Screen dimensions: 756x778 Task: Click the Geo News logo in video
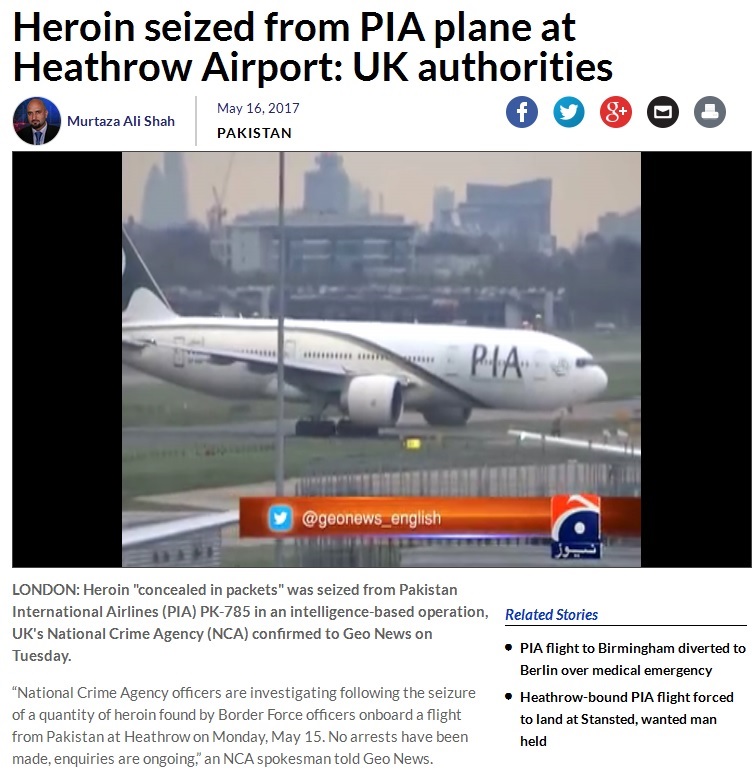[575, 527]
